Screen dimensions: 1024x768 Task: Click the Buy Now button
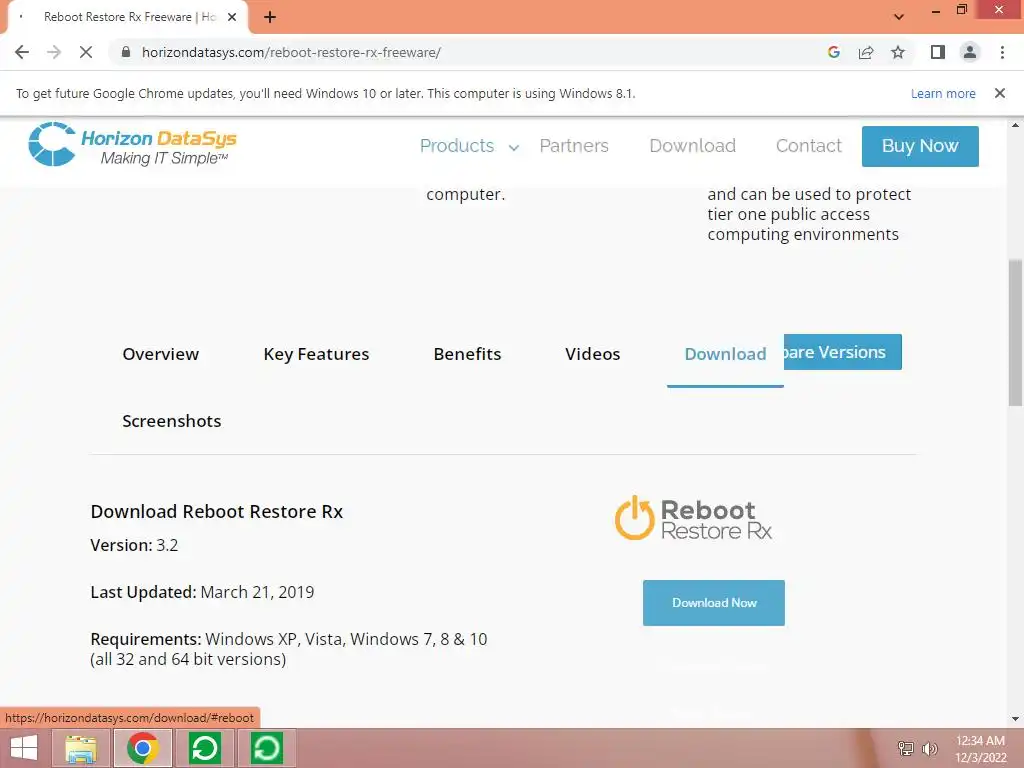coord(920,146)
